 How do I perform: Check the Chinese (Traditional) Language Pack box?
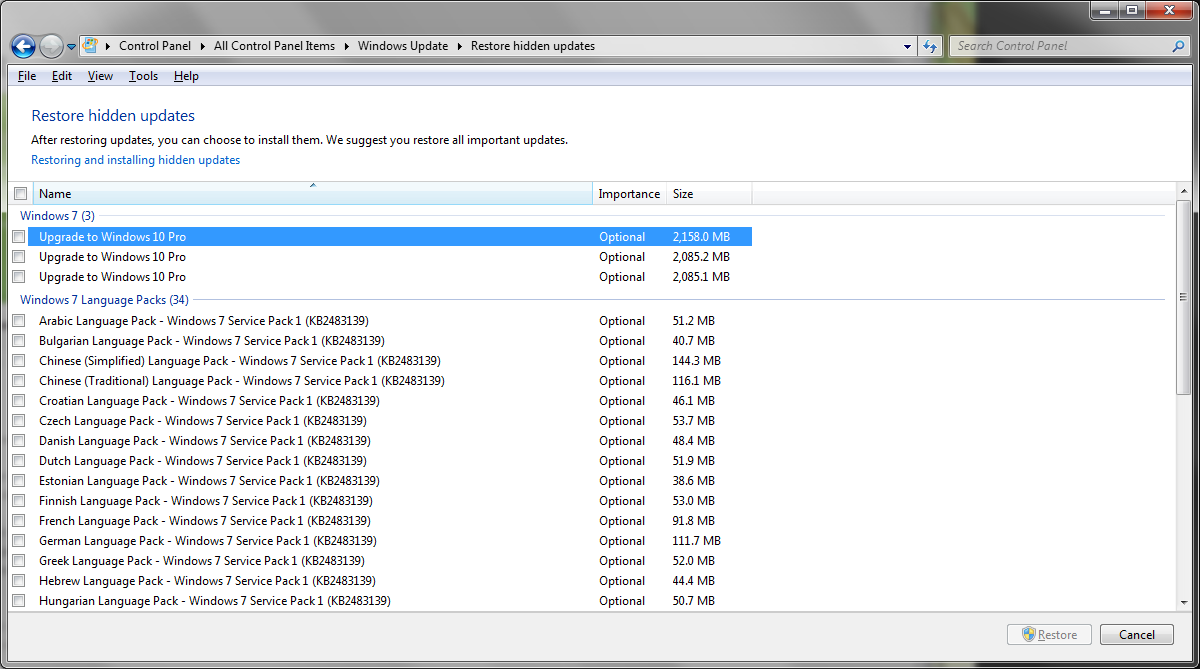point(19,381)
